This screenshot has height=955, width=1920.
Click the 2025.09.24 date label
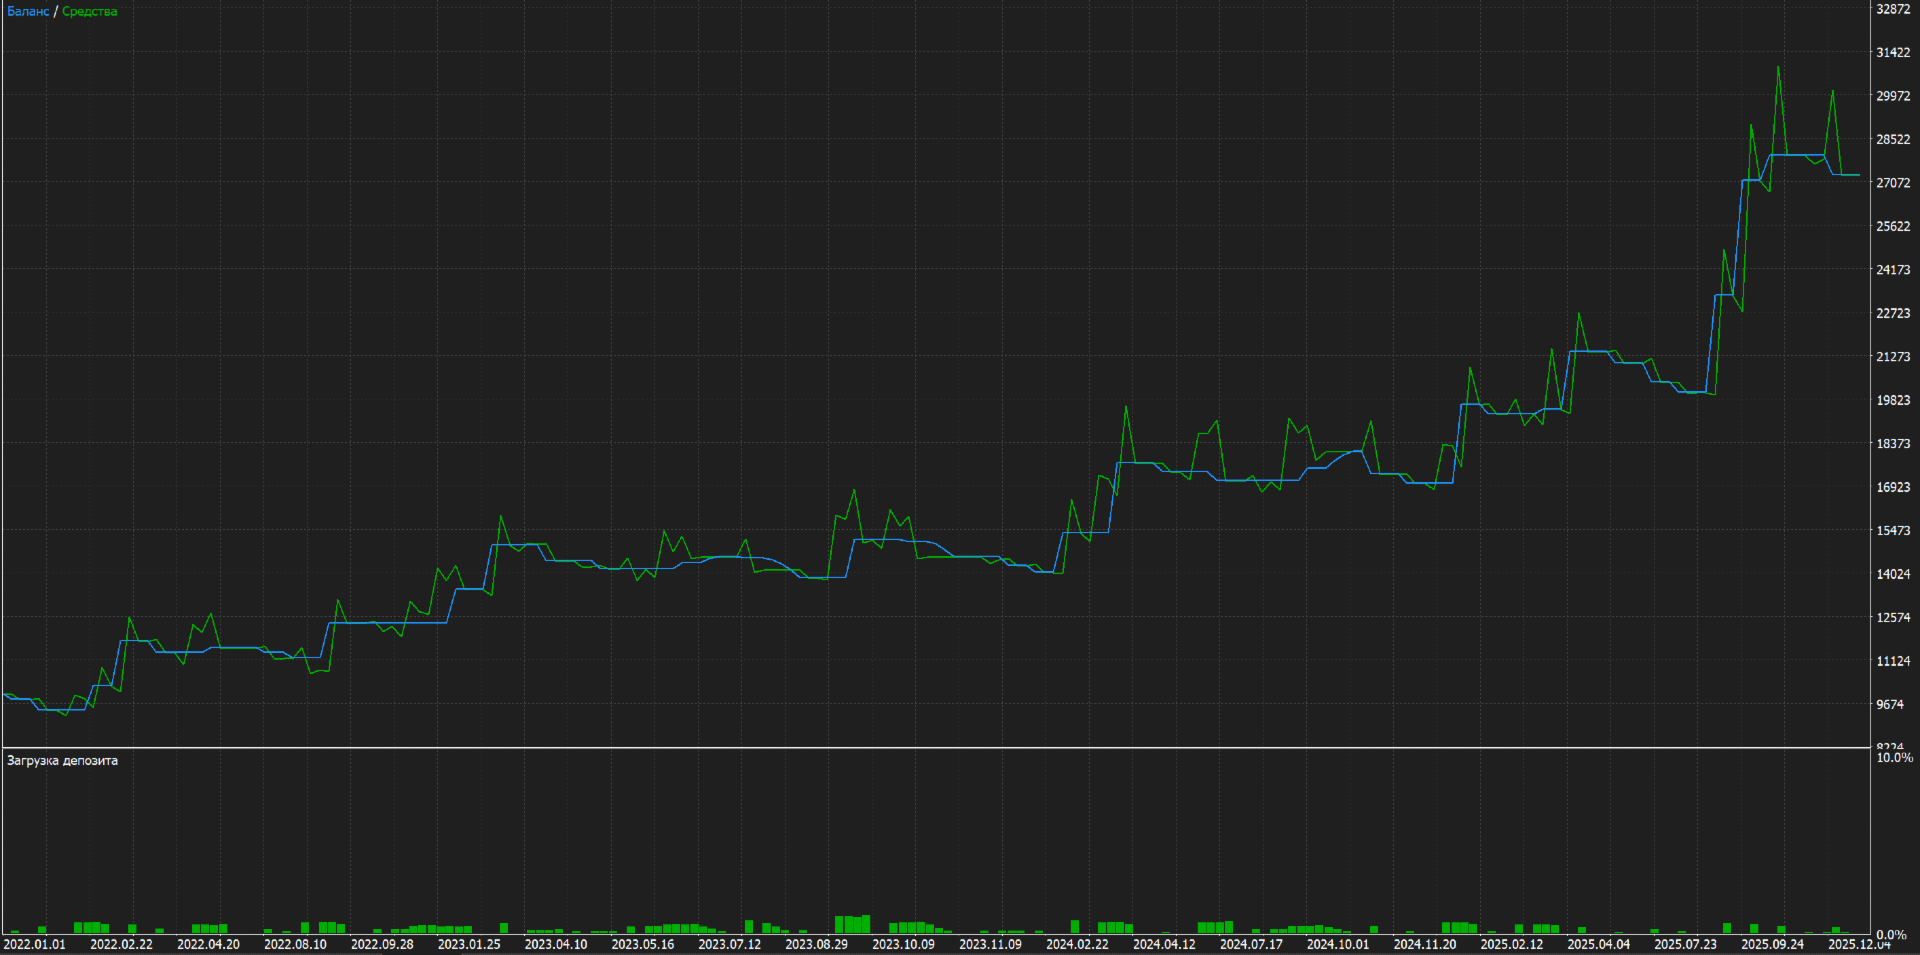pos(1773,945)
